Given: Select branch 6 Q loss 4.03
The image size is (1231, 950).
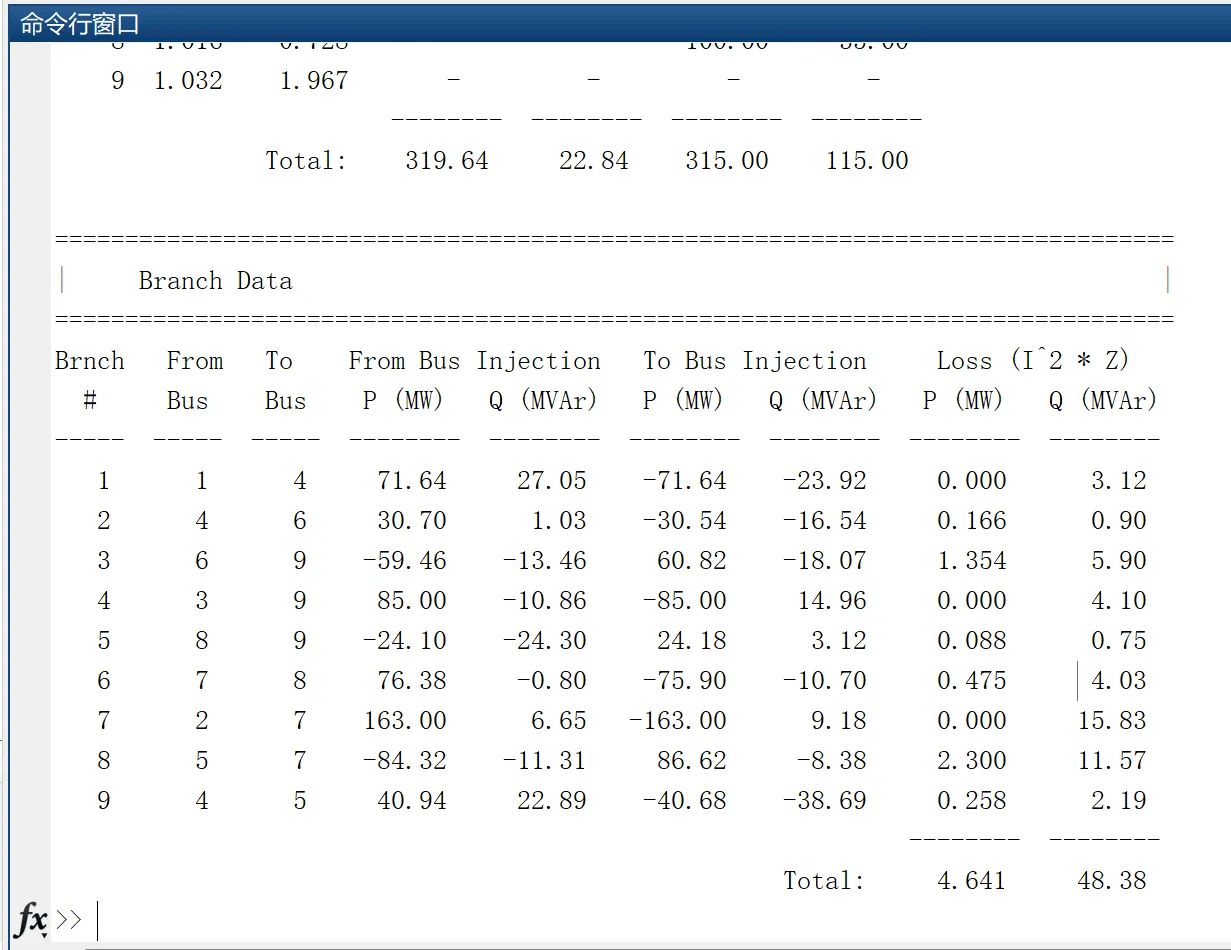Looking at the screenshot, I should (x=1118, y=681).
